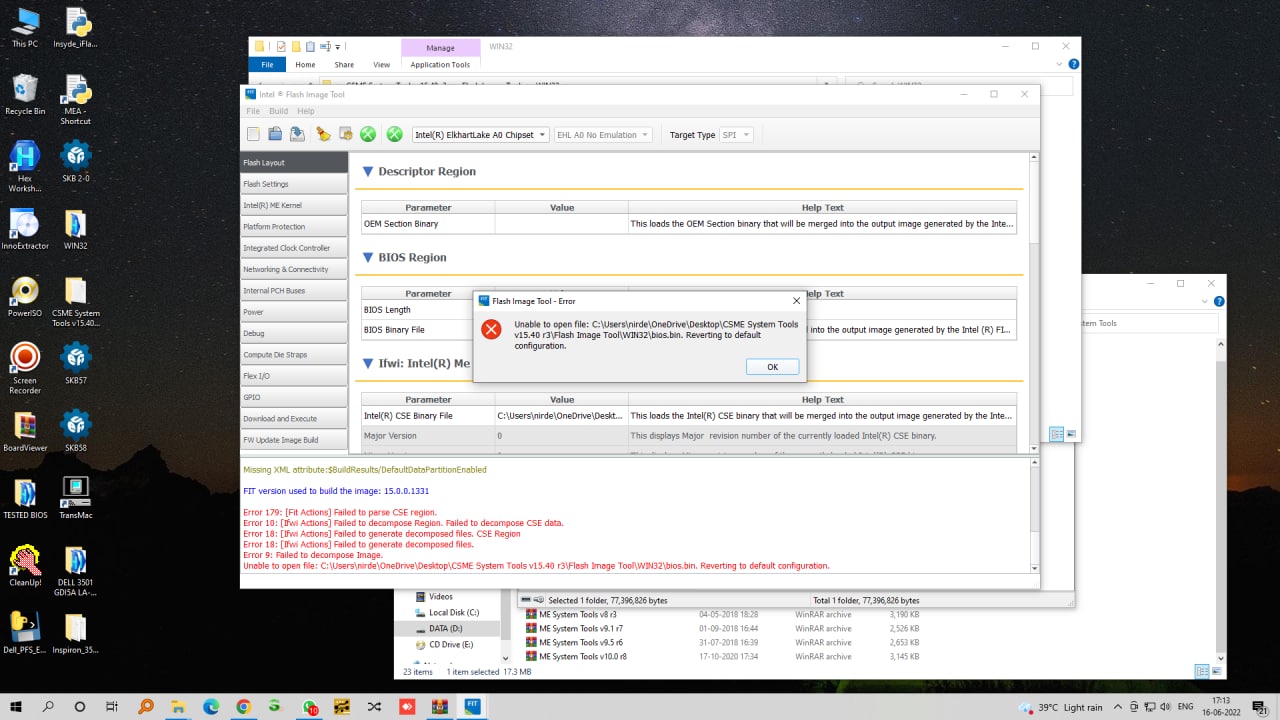Open the Application Tools ribbon tab
This screenshot has width=1280, height=720.
click(440, 65)
